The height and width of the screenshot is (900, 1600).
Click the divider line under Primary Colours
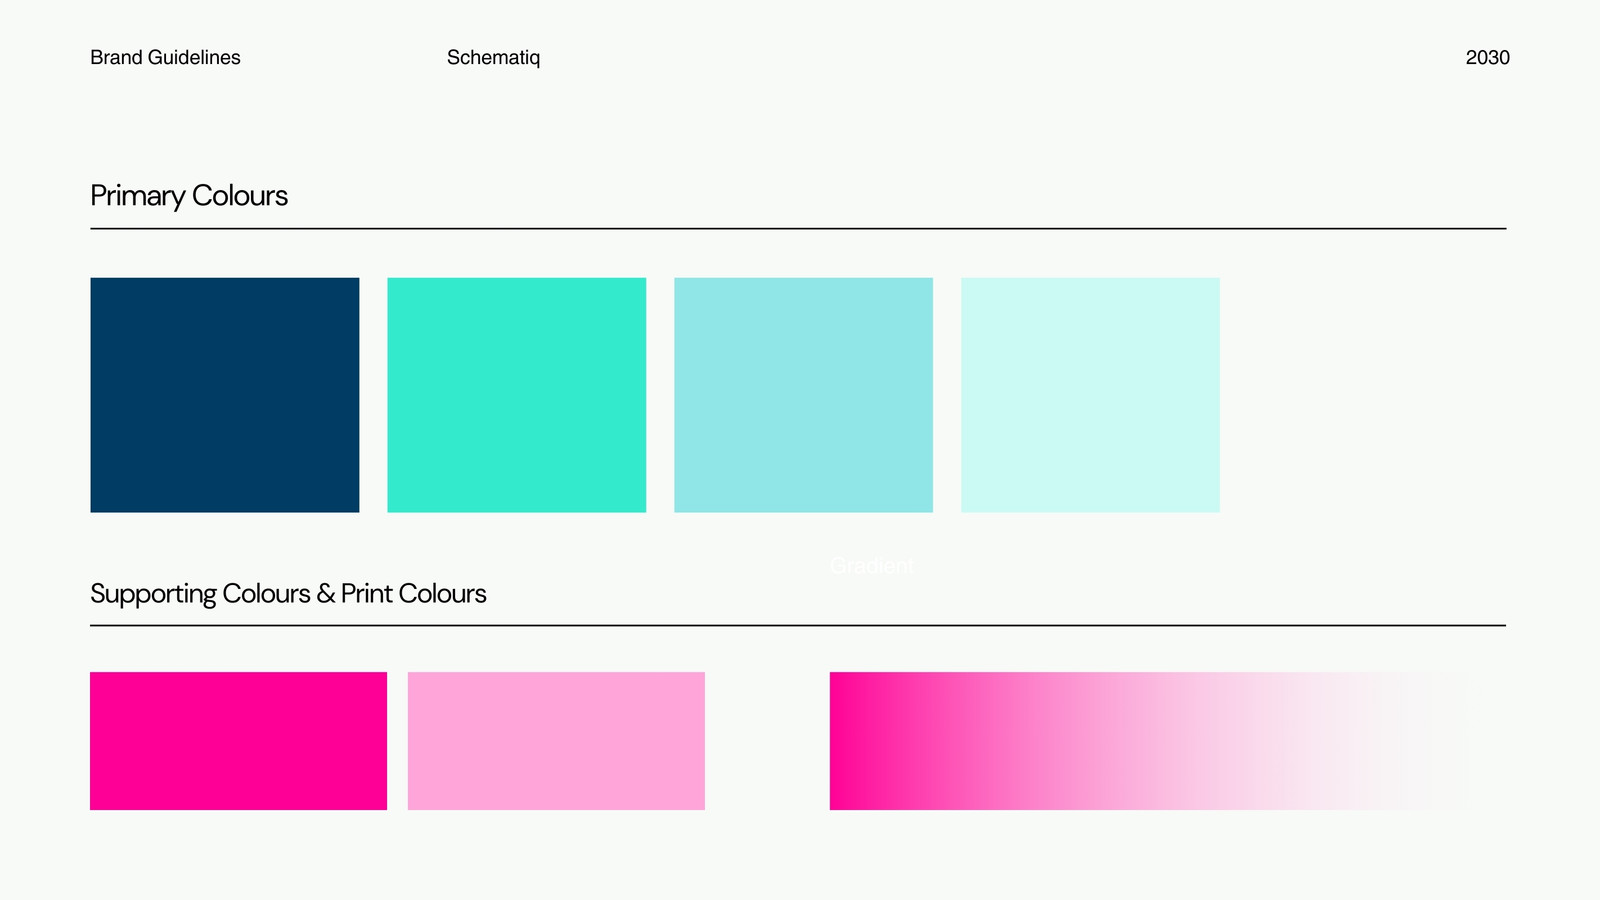pyautogui.click(x=798, y=229)
